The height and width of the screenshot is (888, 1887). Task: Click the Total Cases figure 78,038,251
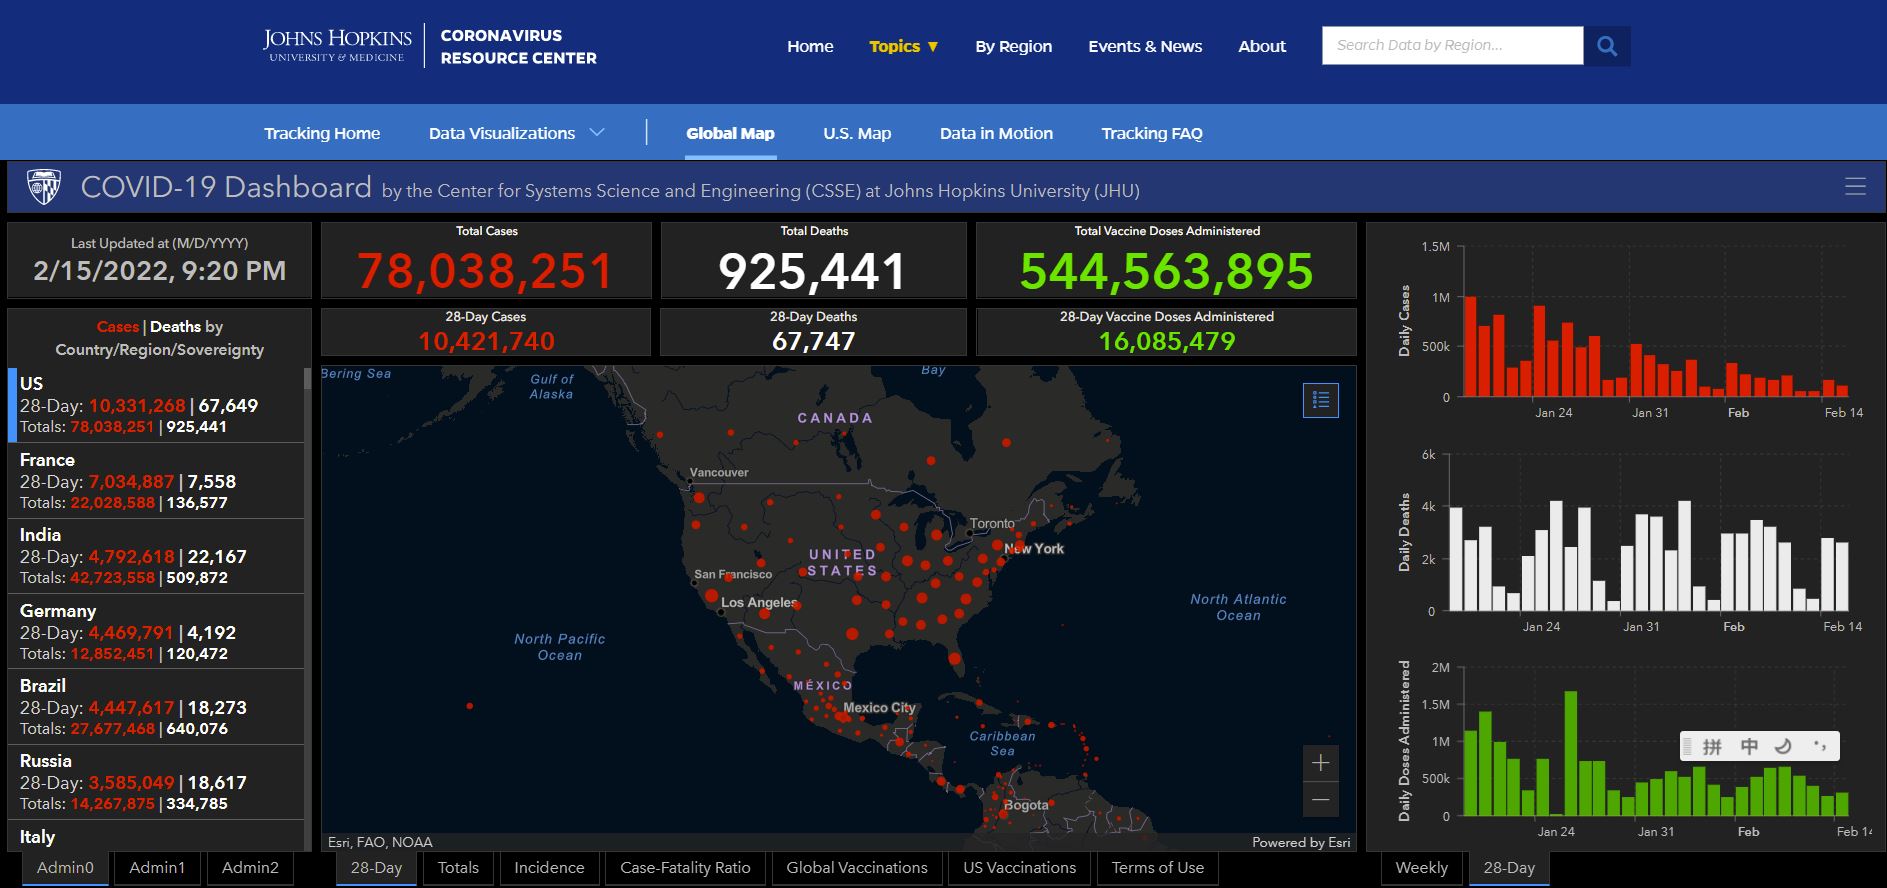[x=486, y=270]
